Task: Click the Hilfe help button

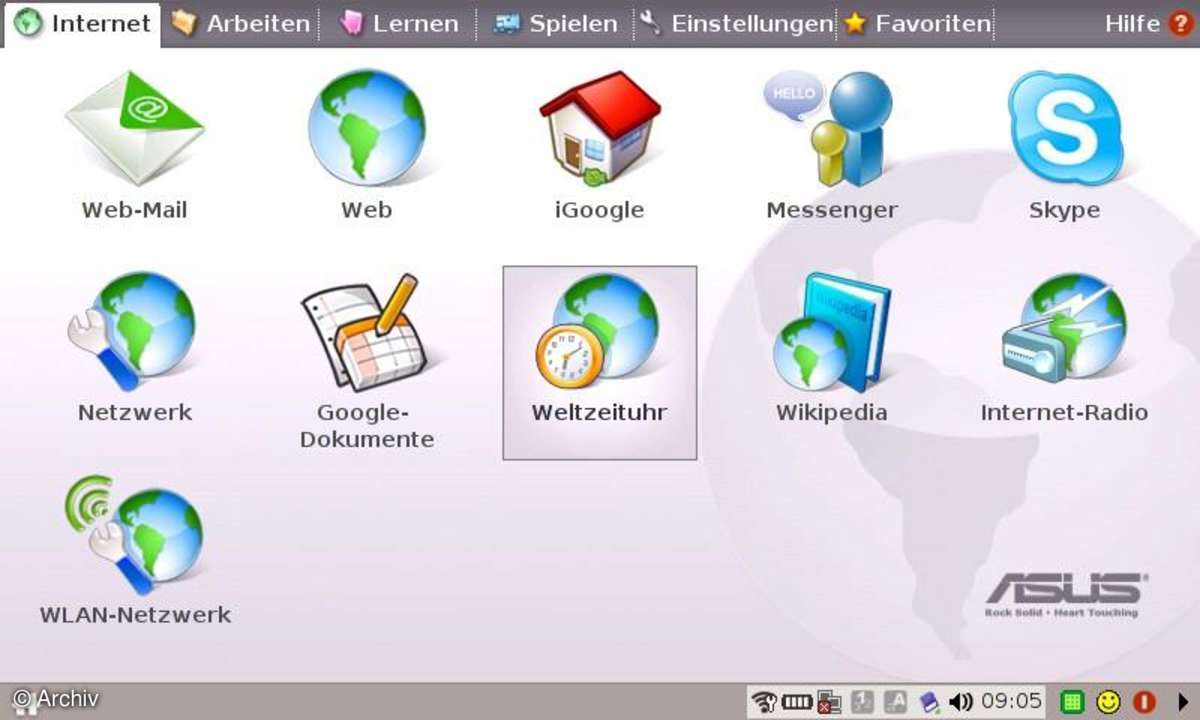Action: 1148,23
